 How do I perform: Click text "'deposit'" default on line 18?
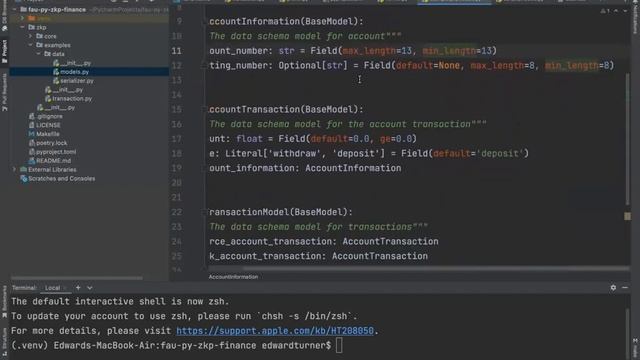point(500,153)
